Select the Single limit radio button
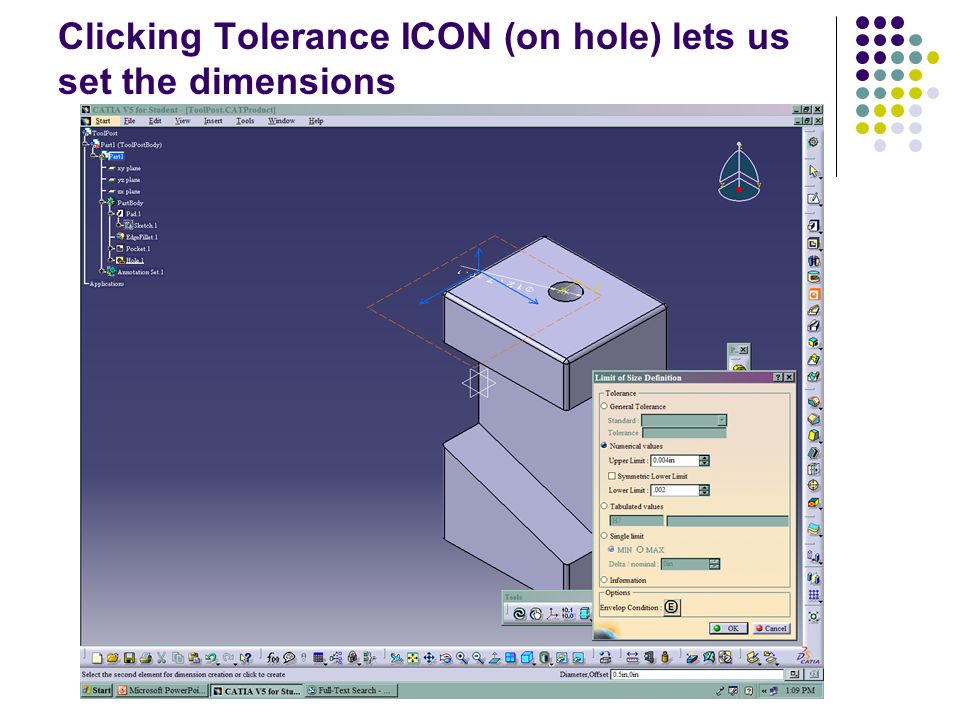 pos(604,536)
